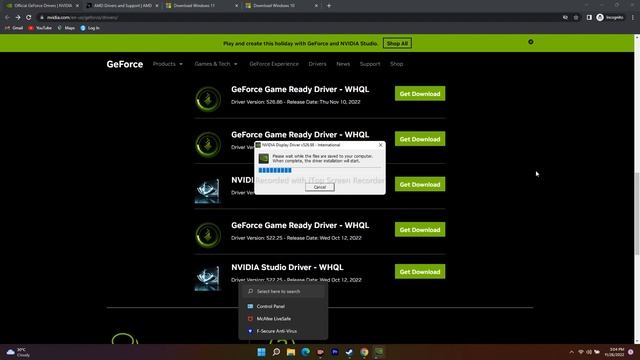Select Control Panel from popup menu

pos(283,306)
